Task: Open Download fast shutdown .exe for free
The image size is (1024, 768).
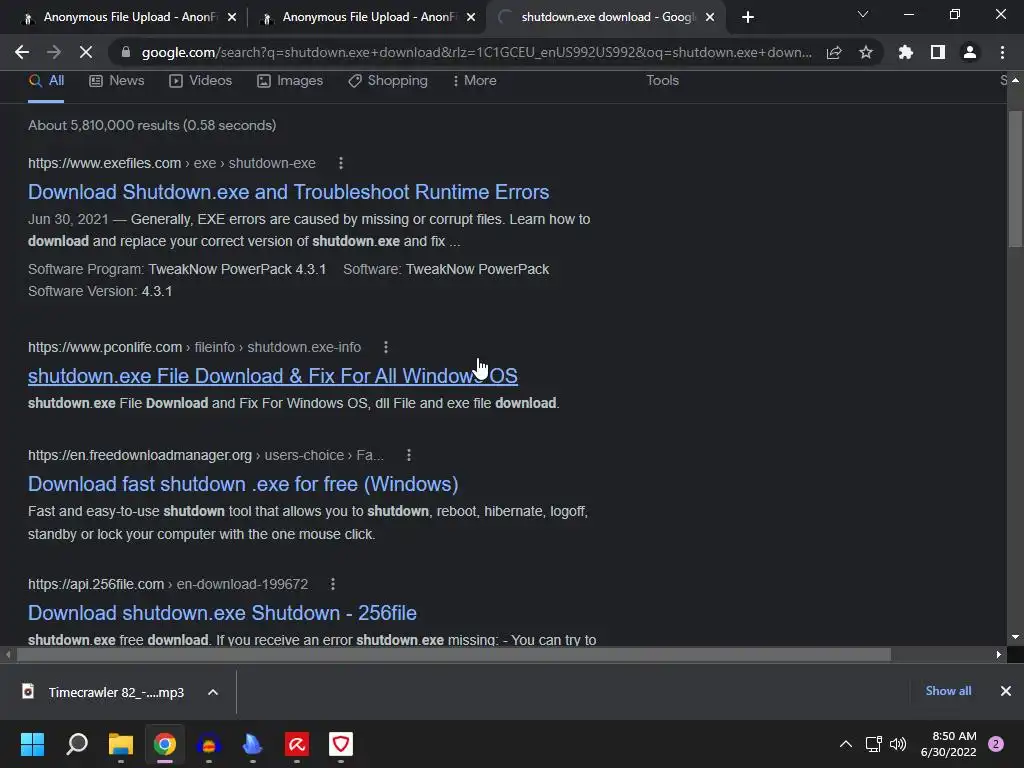Action: (243, 484)
